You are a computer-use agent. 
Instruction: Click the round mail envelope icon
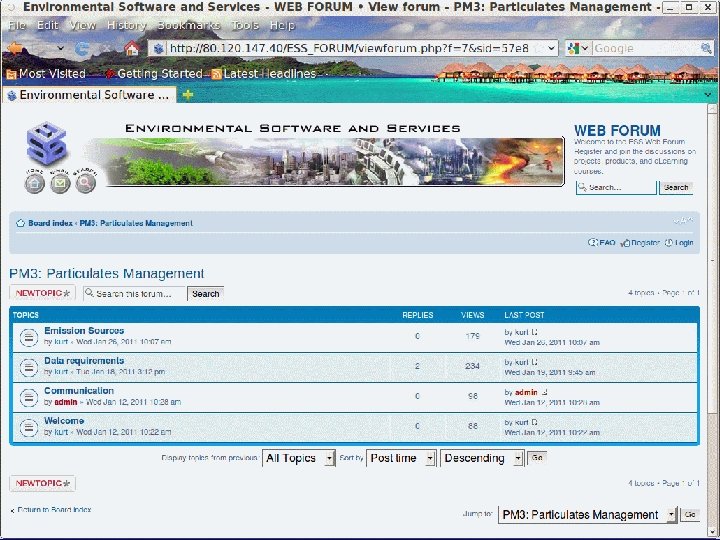tap(60, 183)
